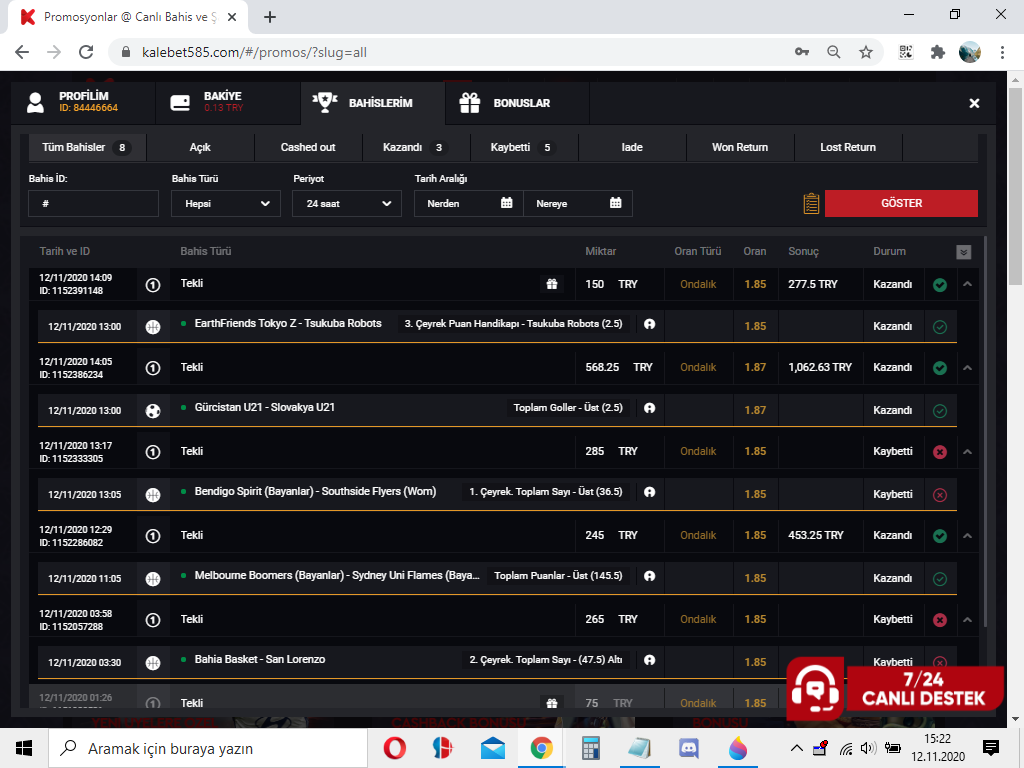Viewport: 1024px width, 768px height.
Task: Open the Profilim account tab
Action: coord(83,103)
